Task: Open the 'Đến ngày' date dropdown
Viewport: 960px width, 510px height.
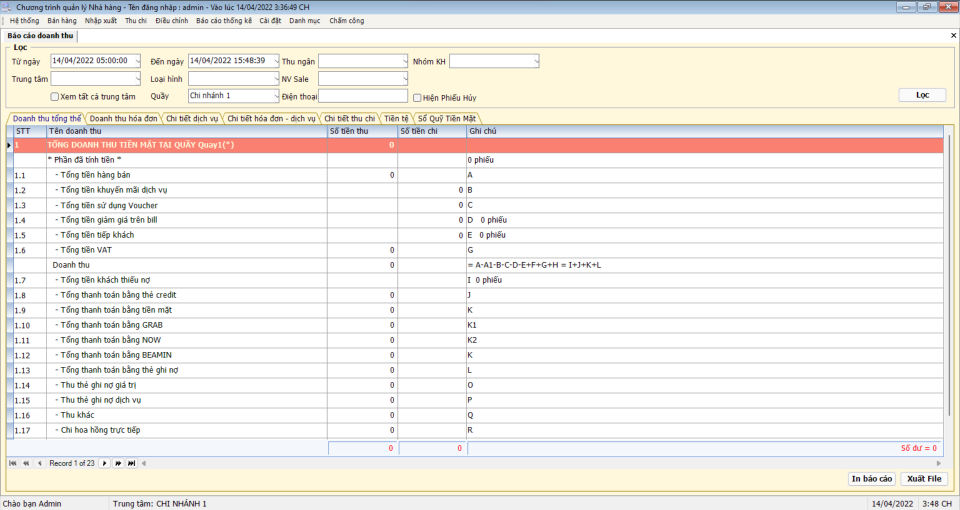Action: pyautogui.click(x=276, y=61)
